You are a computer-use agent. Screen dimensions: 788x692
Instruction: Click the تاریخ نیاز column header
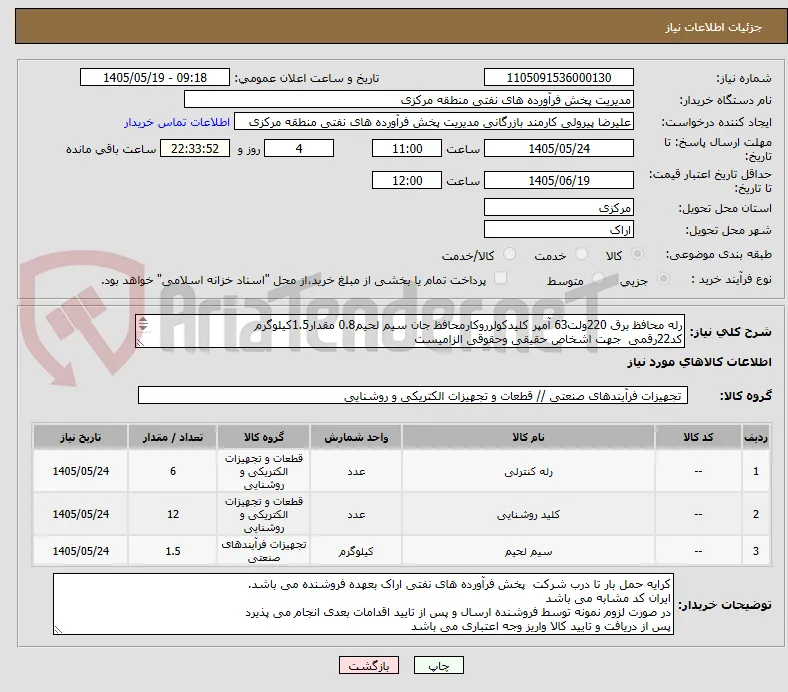[80, 438]
